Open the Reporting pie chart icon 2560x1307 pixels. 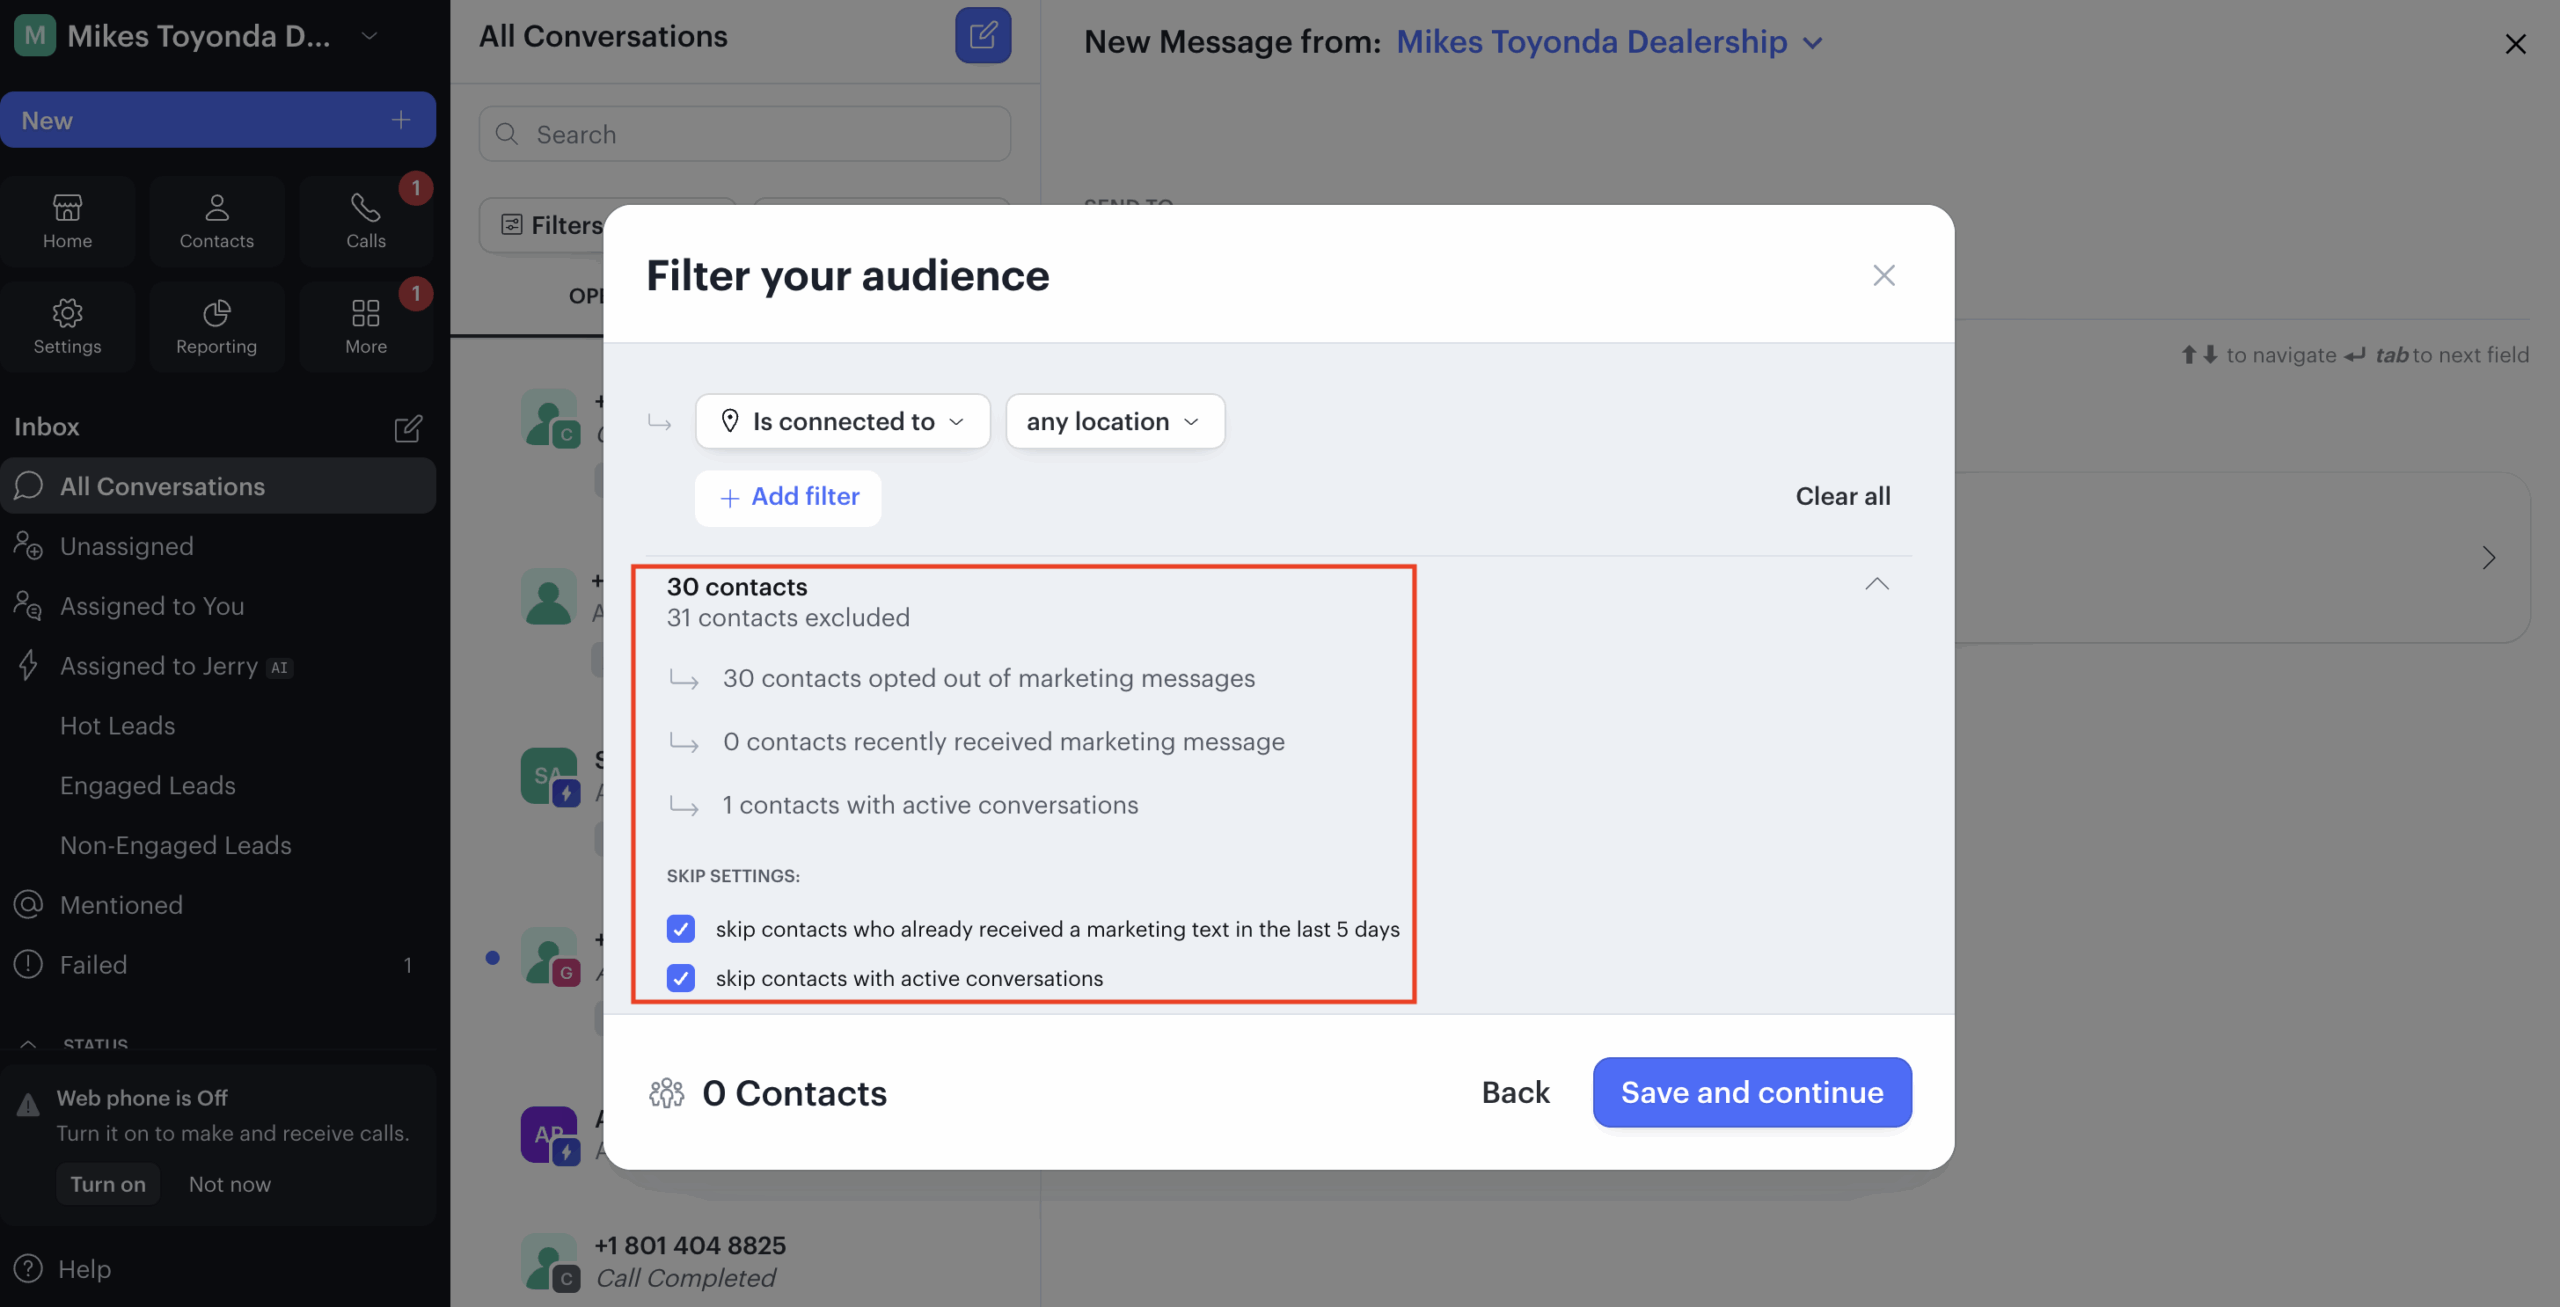click(x=216, y=326)
